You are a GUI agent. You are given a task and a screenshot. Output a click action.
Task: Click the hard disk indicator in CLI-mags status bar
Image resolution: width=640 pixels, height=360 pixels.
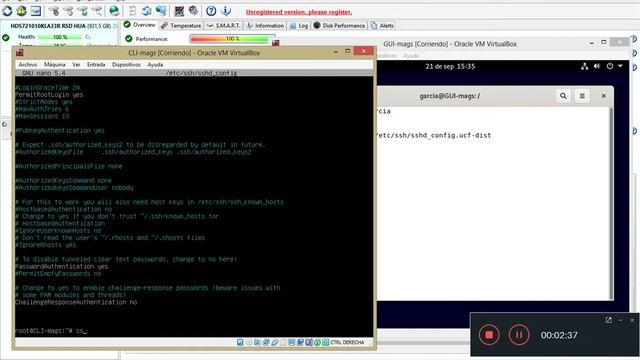point(240,342)
